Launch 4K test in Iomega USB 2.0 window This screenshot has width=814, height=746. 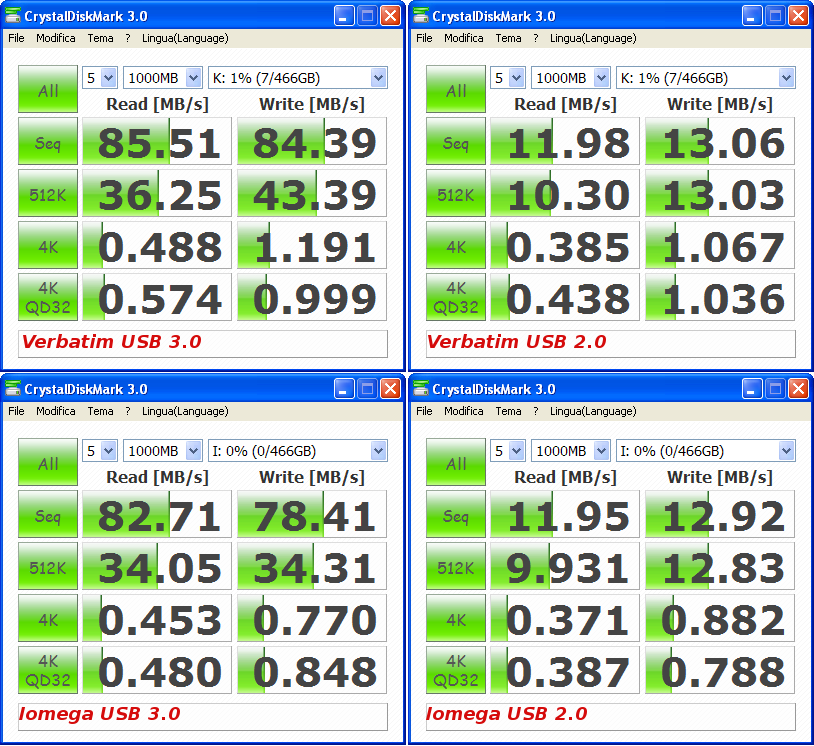coord(456,618)
